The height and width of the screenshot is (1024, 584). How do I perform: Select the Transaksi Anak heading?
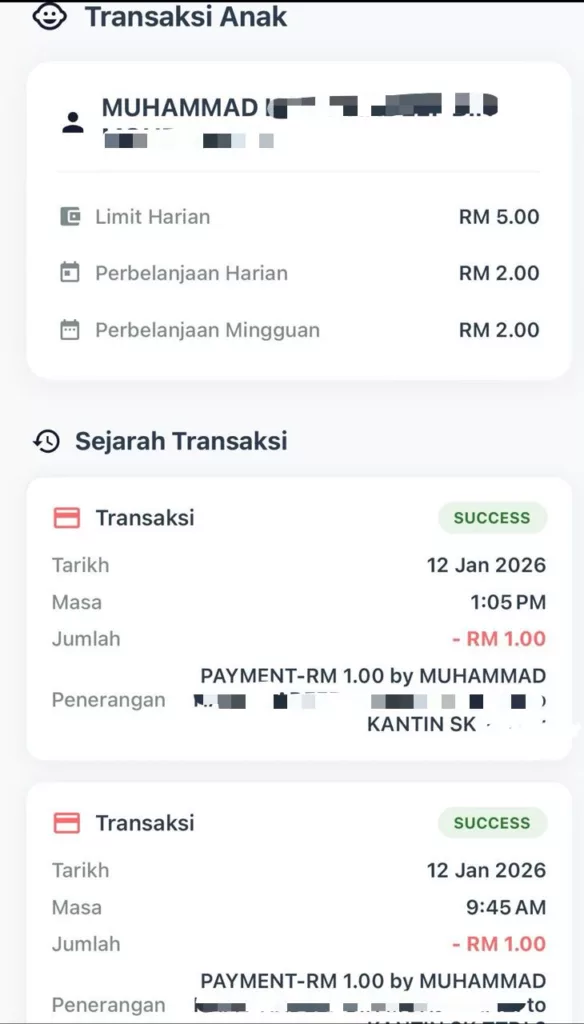(185, 16)
